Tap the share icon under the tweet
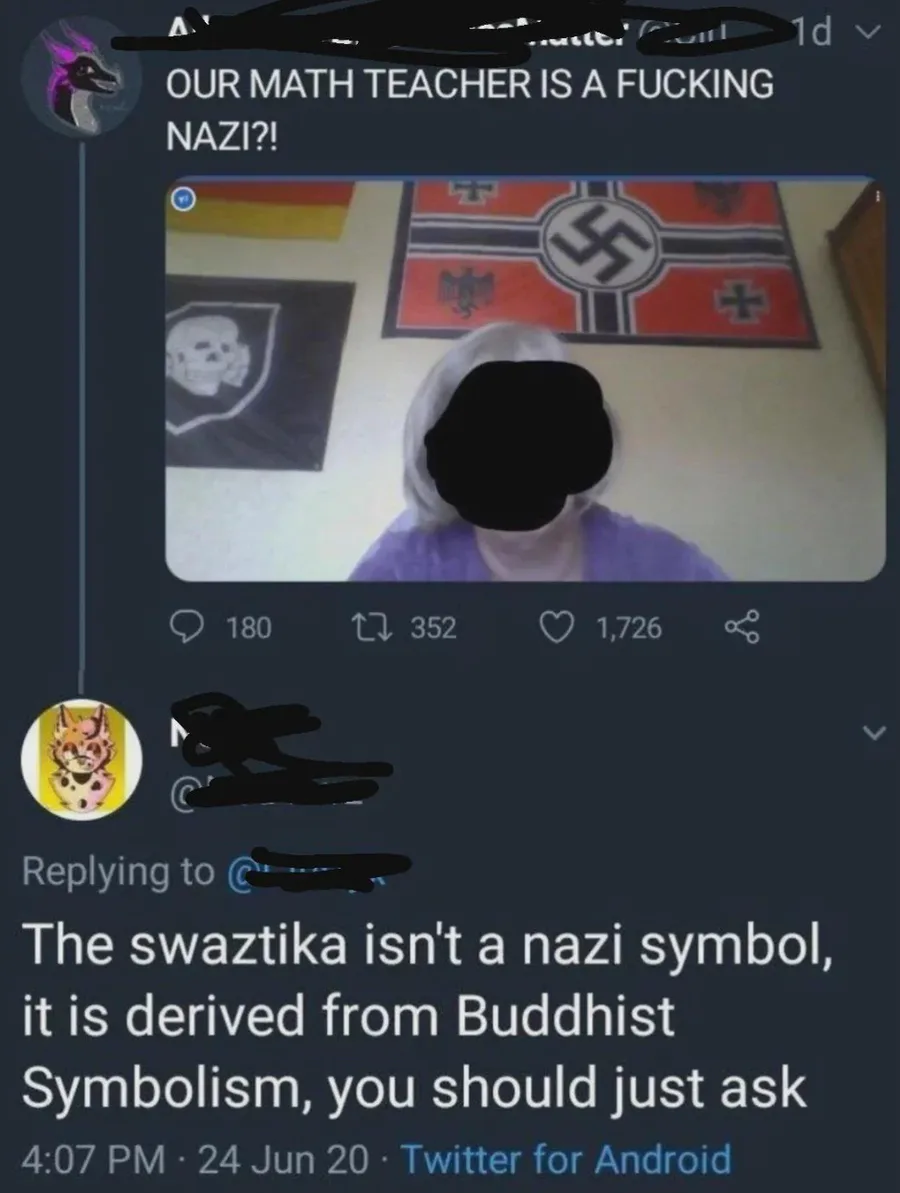This screenshot has height=1193, width=900. pyautogui.click(x=742, y=628)
